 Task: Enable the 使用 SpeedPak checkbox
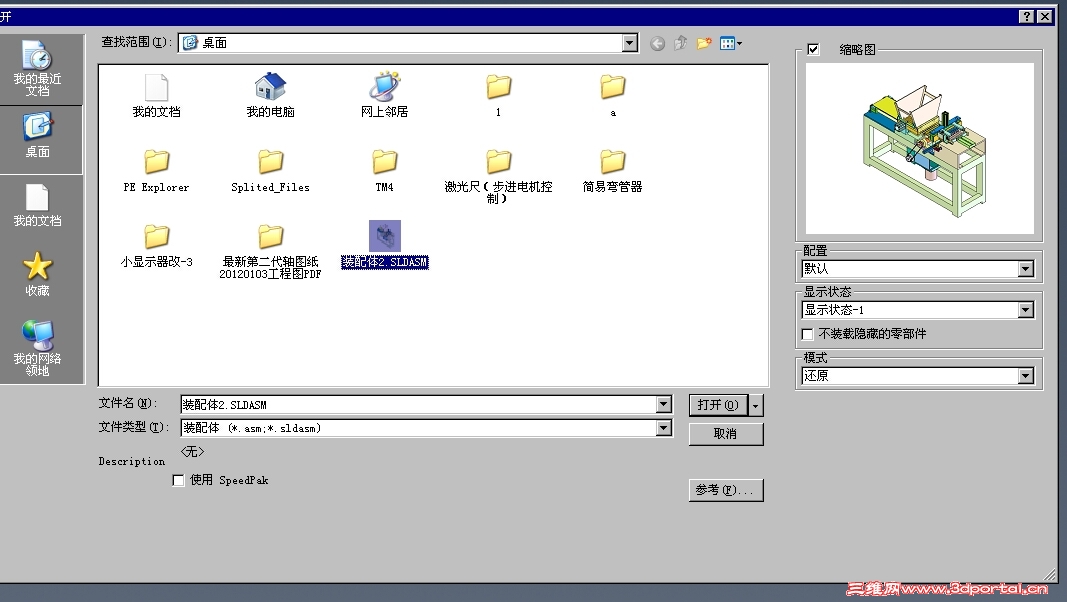[x=178, y=480]
